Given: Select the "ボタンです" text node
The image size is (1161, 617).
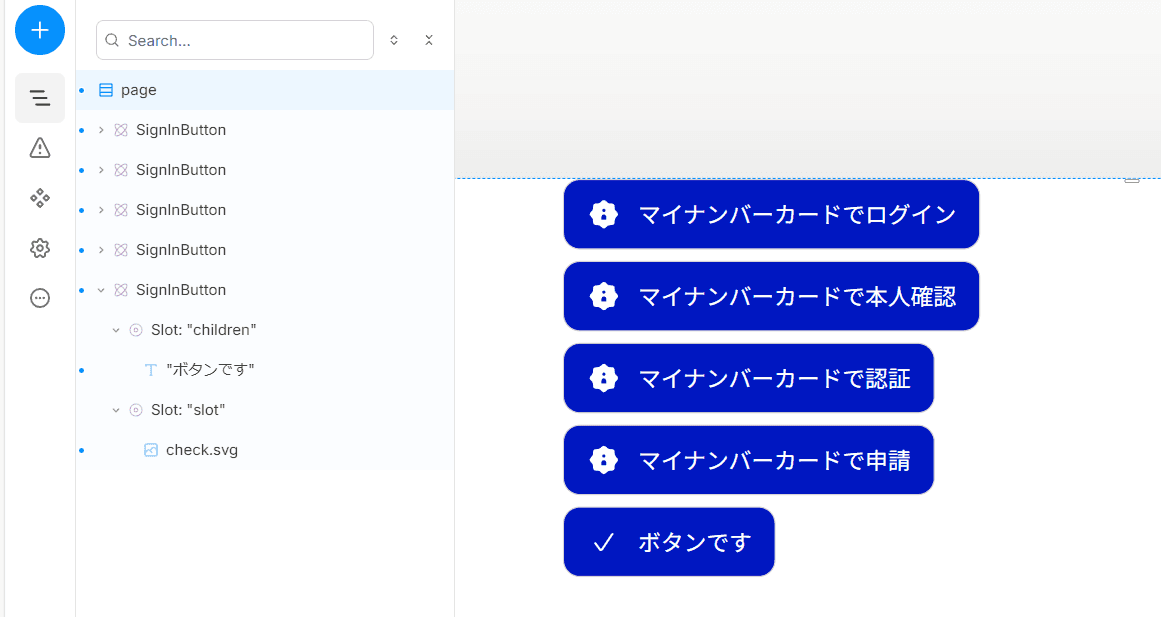Looking at the screenshot, I should pos(265,370).
